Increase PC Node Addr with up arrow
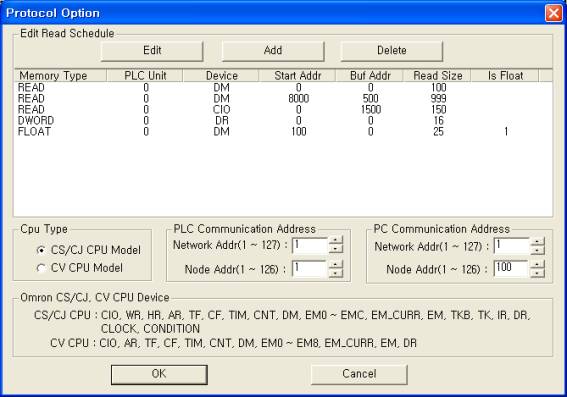The height and width of the screenshot is (397, 567). 537,264
